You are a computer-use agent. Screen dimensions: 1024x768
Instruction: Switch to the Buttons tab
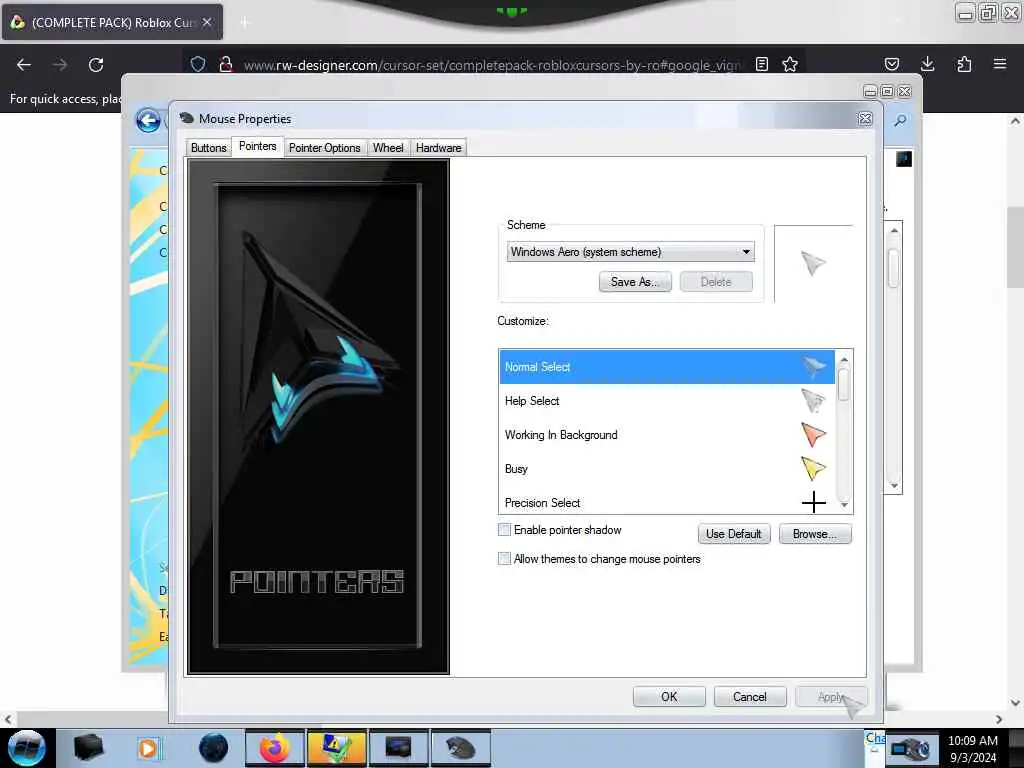[x=208, y=148]
